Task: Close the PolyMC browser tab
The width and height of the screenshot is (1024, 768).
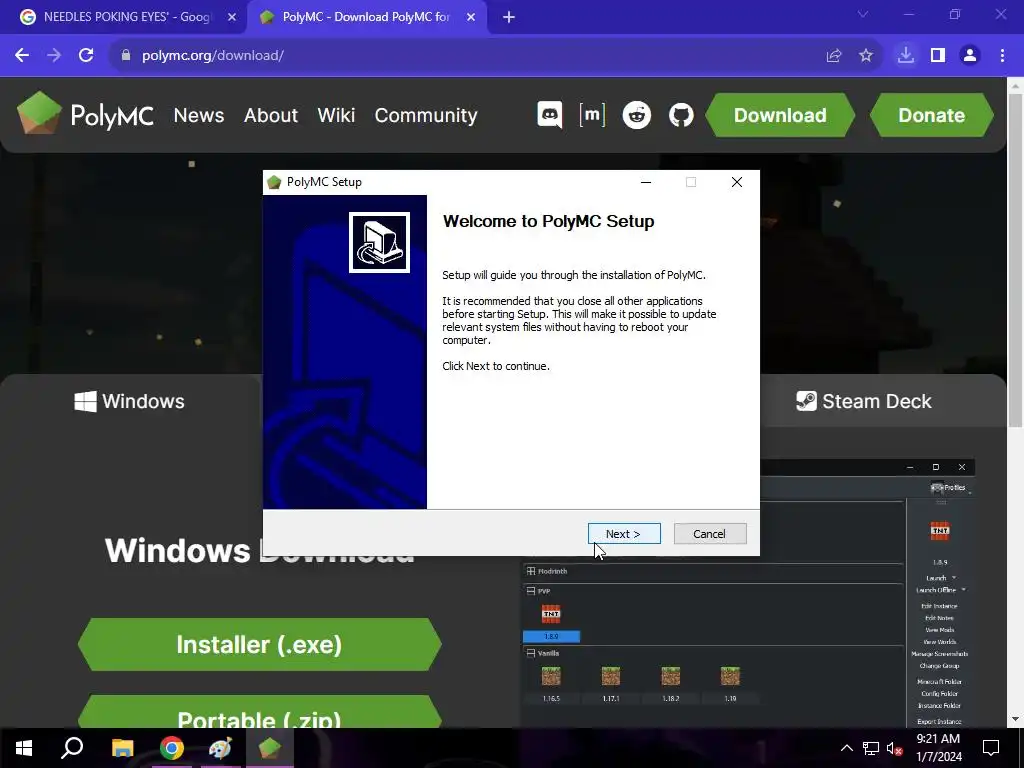Action: coord(471,17)
